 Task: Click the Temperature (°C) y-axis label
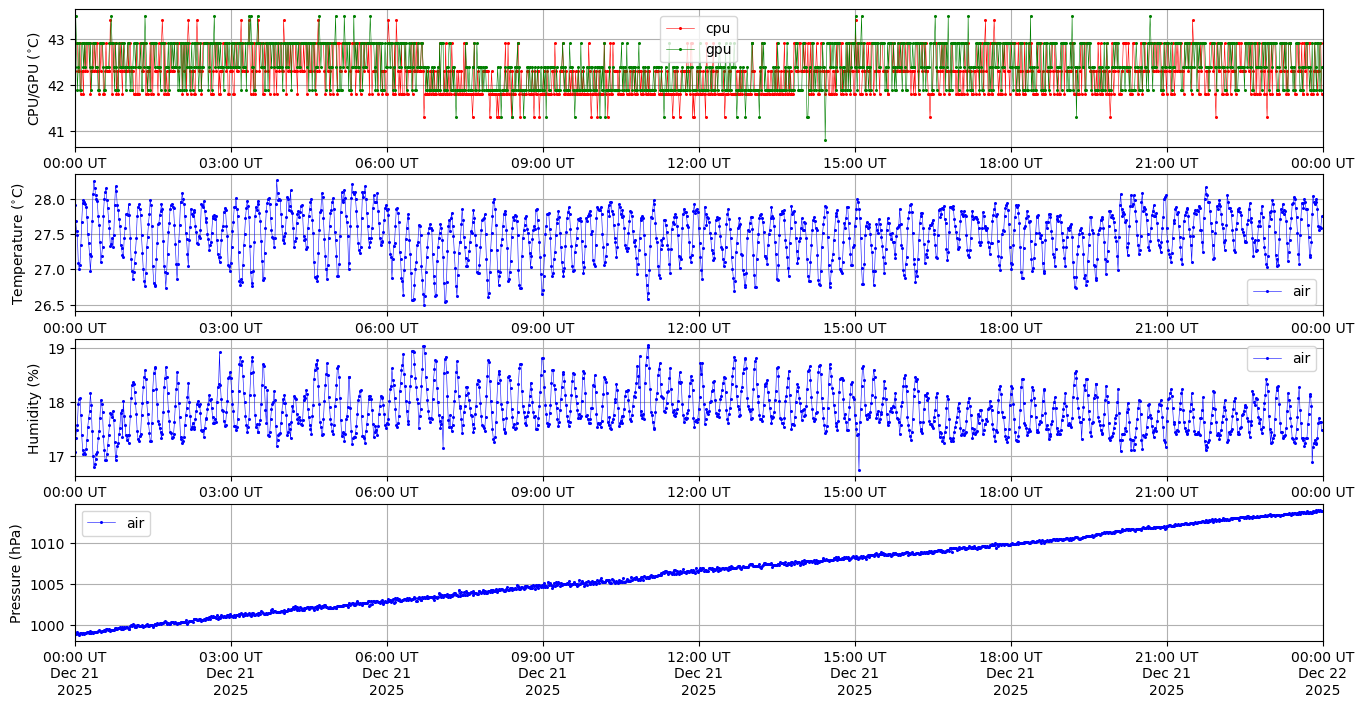click(x=17, y=242)
